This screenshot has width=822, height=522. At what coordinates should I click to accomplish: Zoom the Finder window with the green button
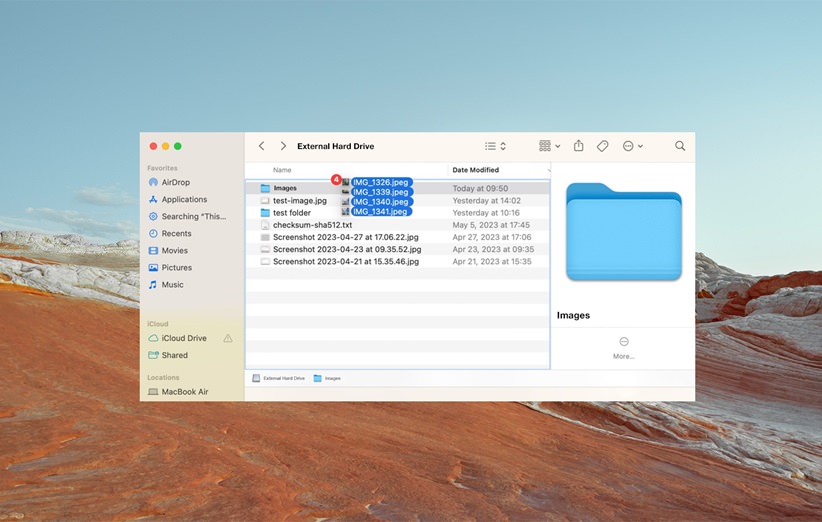click(x=178, y=146)
